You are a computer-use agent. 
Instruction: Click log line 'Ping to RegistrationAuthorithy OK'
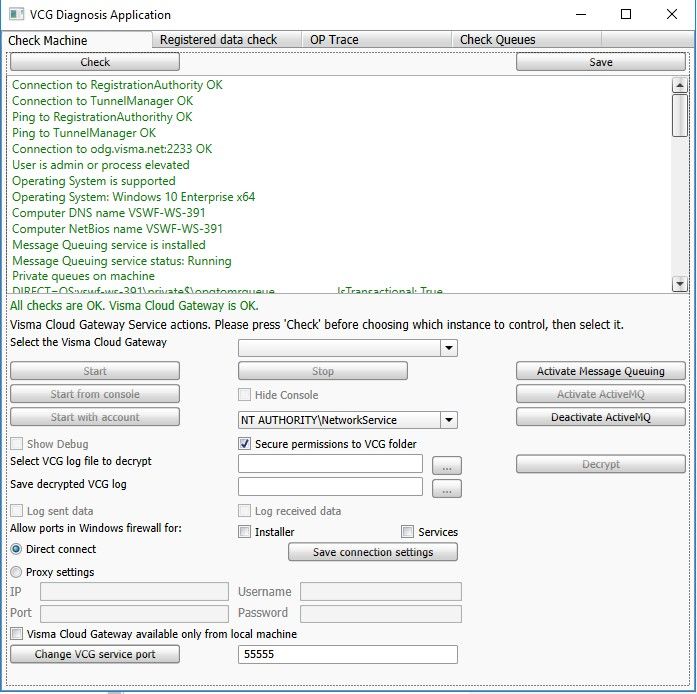point(102,116)
